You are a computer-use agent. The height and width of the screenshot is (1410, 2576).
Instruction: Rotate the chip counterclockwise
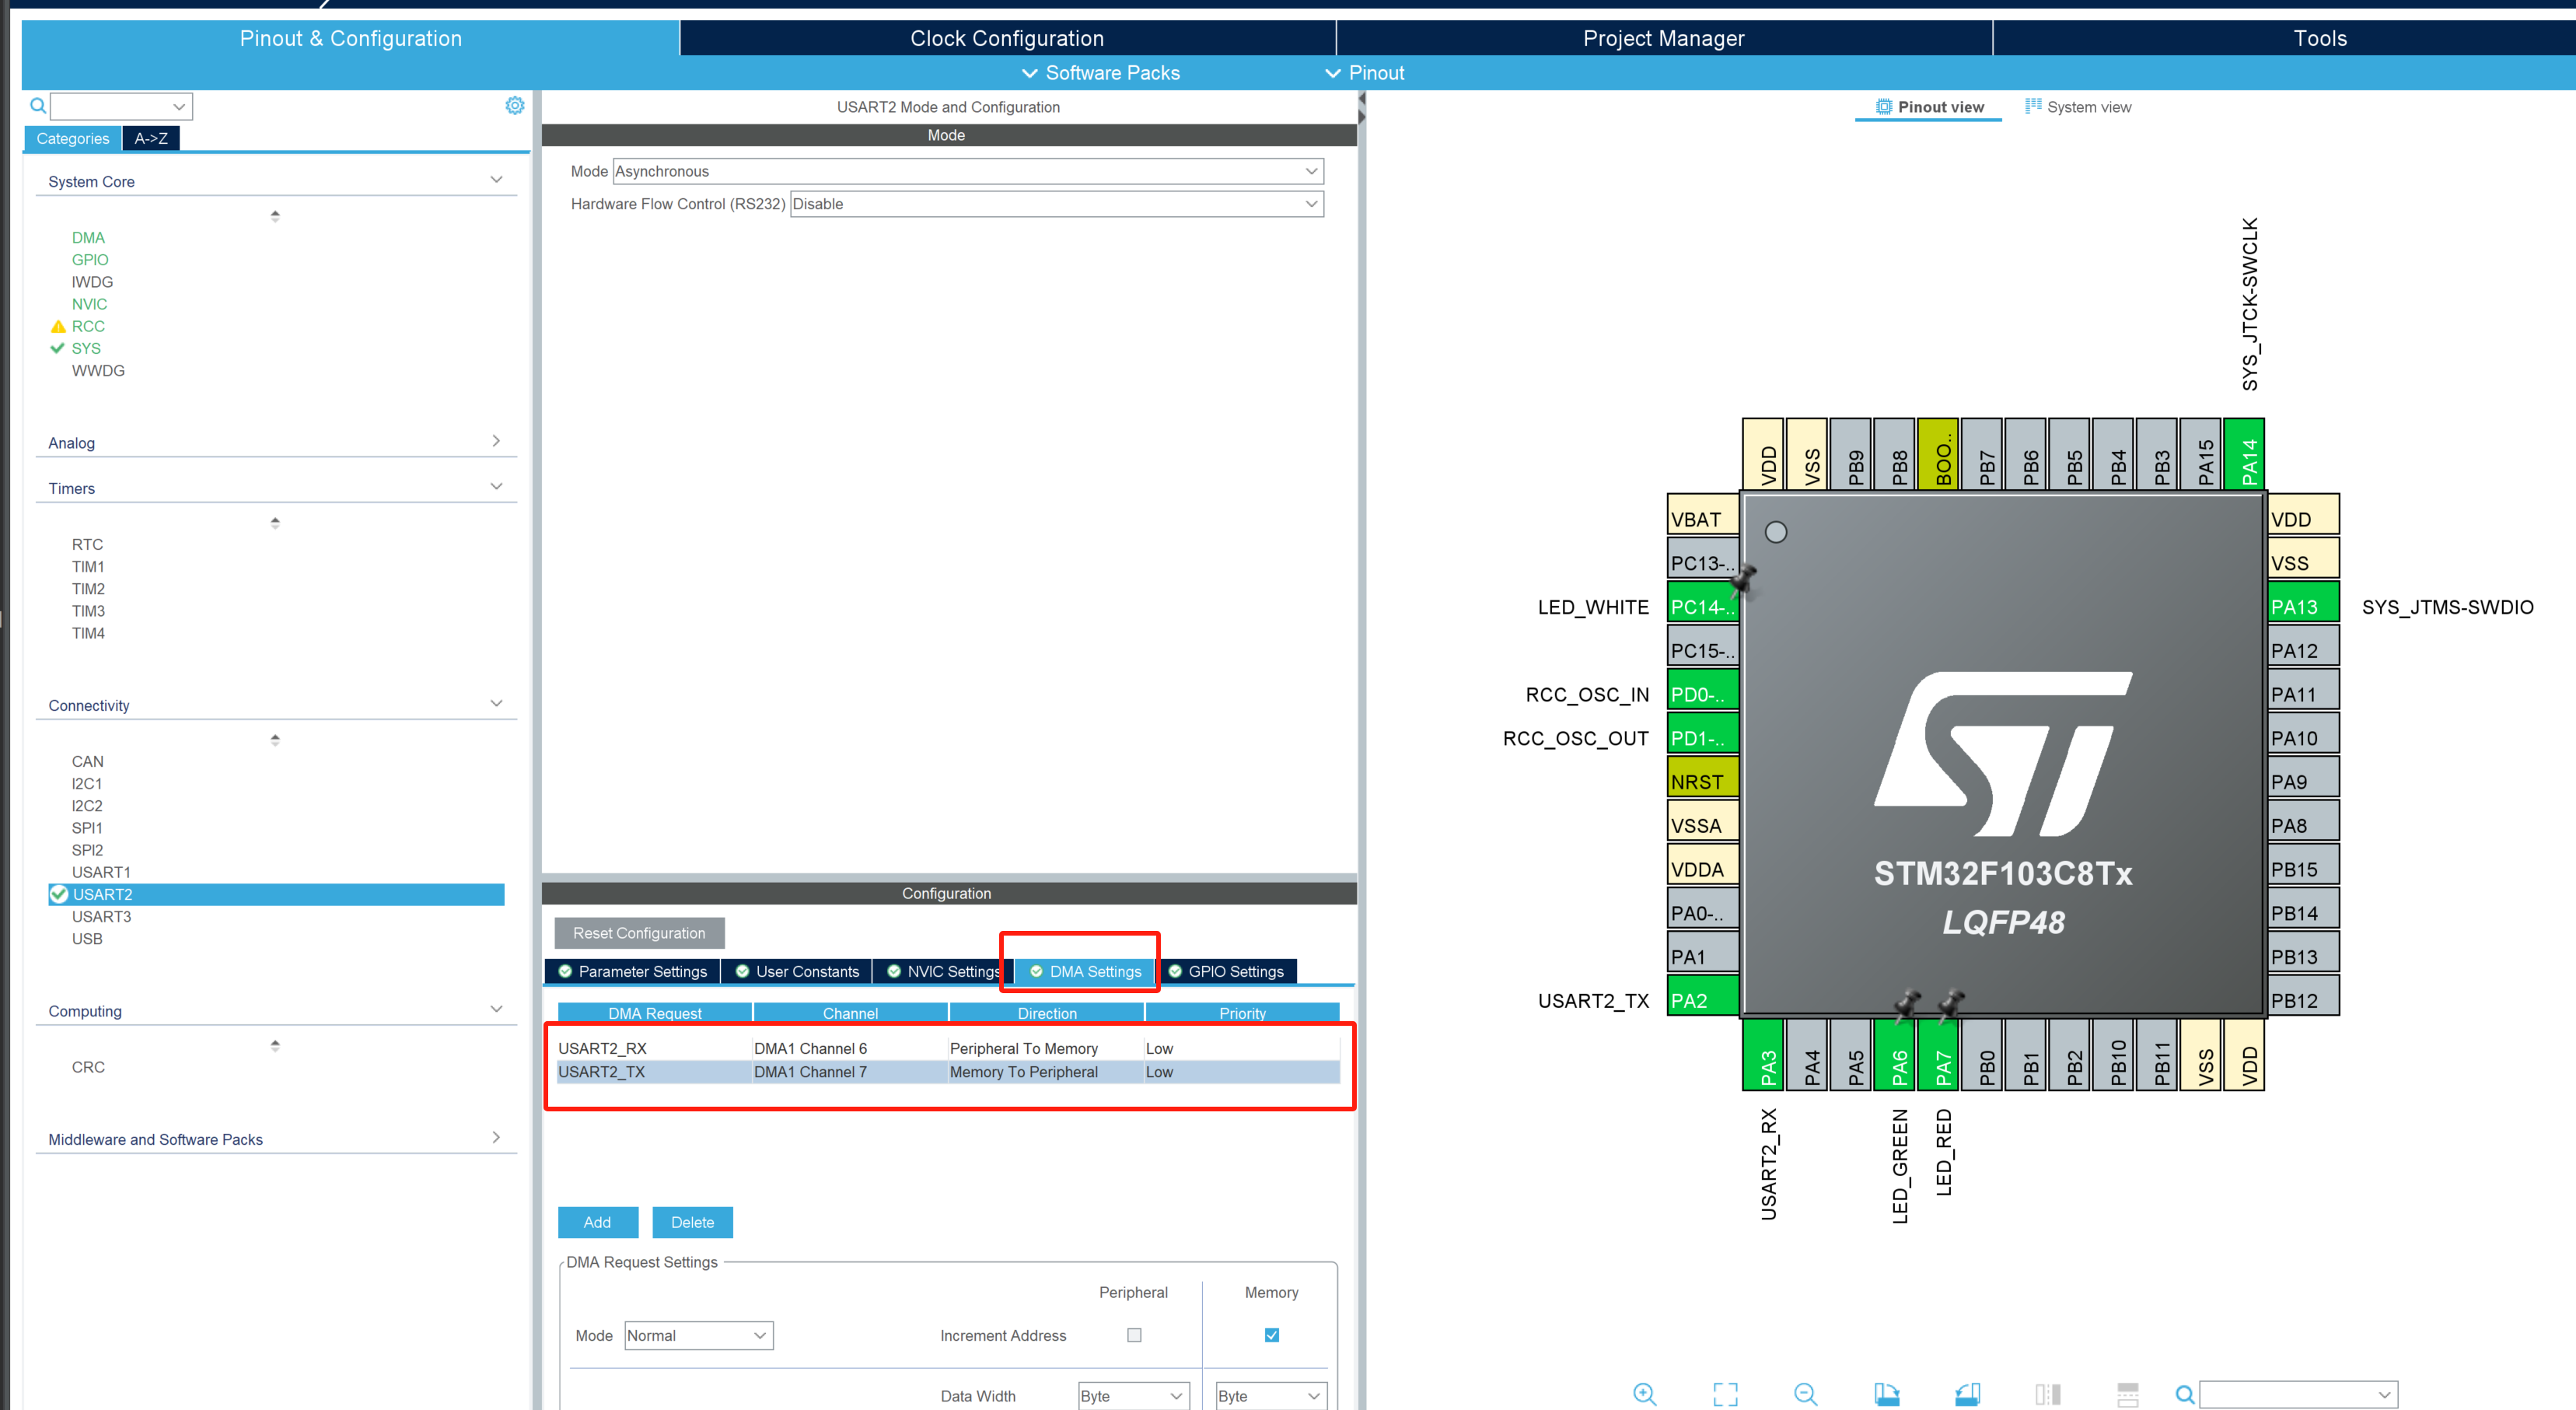pyautogui.click(x=1967, y=1393)
